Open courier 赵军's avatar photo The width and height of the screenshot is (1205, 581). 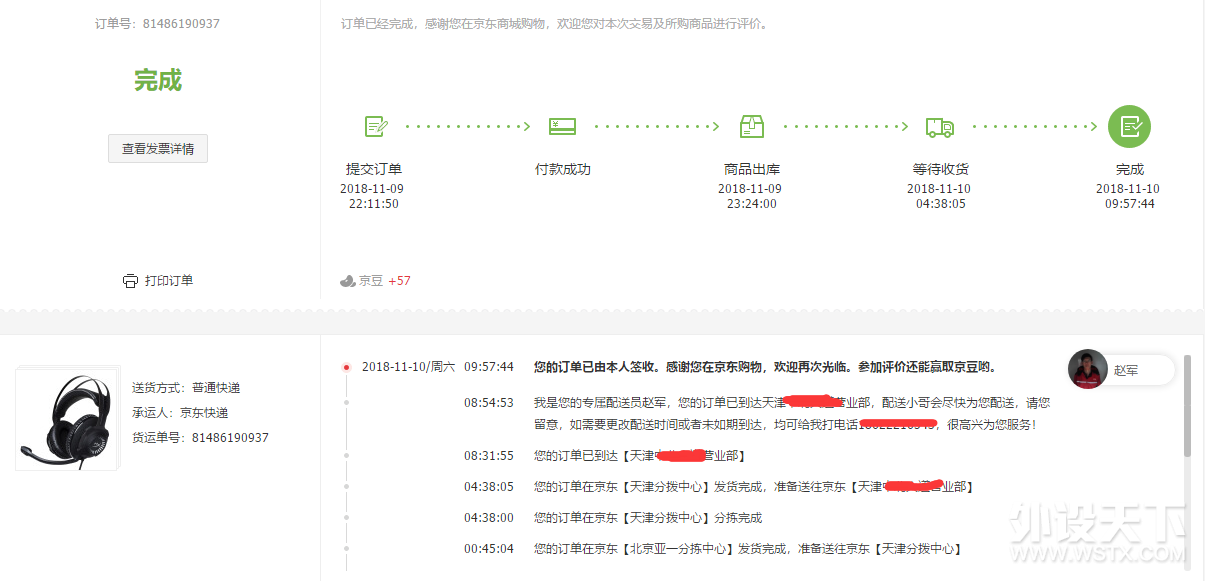coord(1087,369)
